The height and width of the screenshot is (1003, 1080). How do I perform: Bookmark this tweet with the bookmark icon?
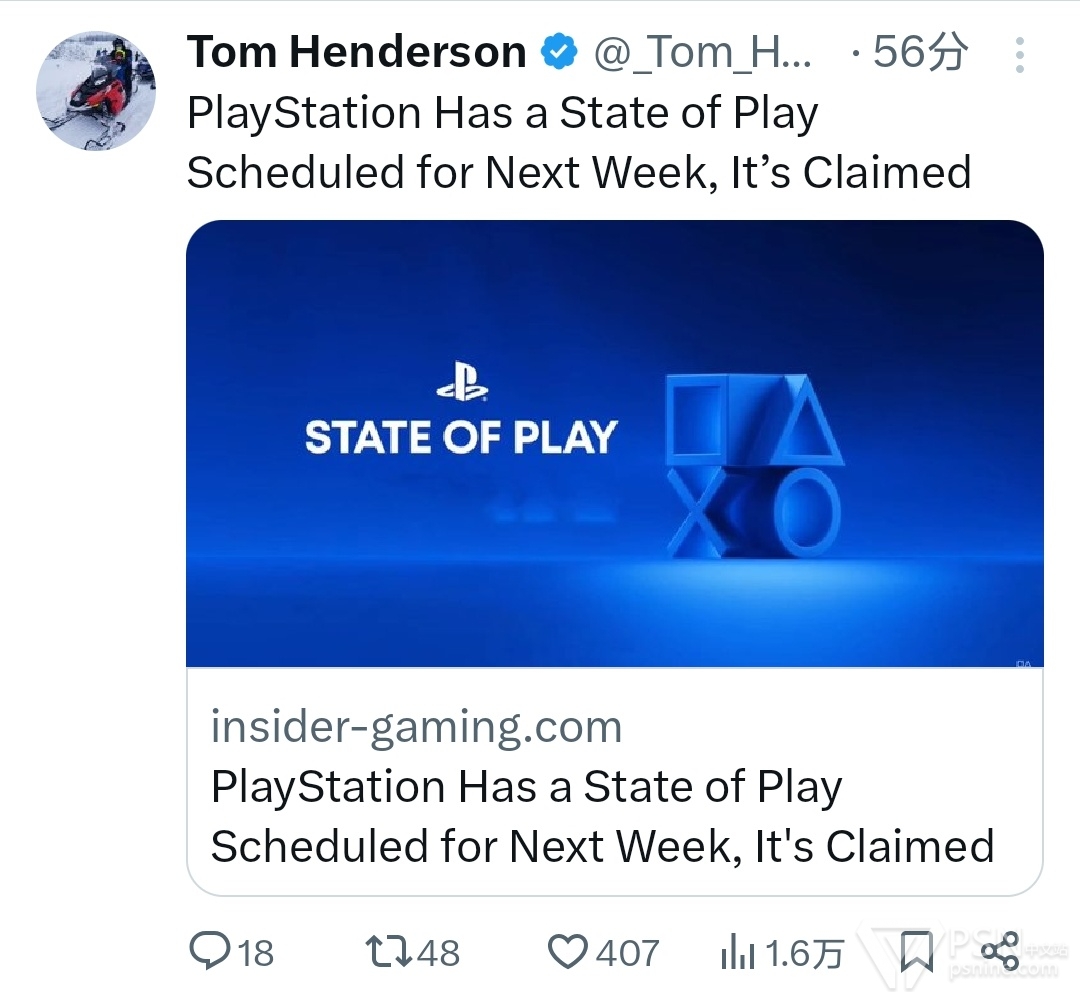coord(916,952)
